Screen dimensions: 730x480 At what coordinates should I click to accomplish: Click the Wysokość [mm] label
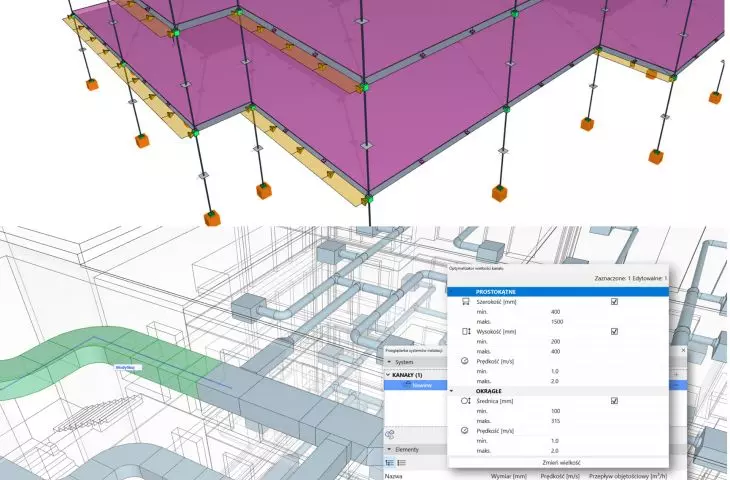click(x=496, y=331)
